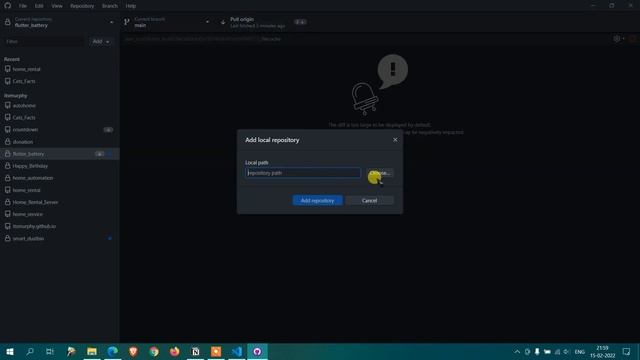The image size is (640, 360).
Task: Click the network icon in system tray
Action: click(557, 351)
